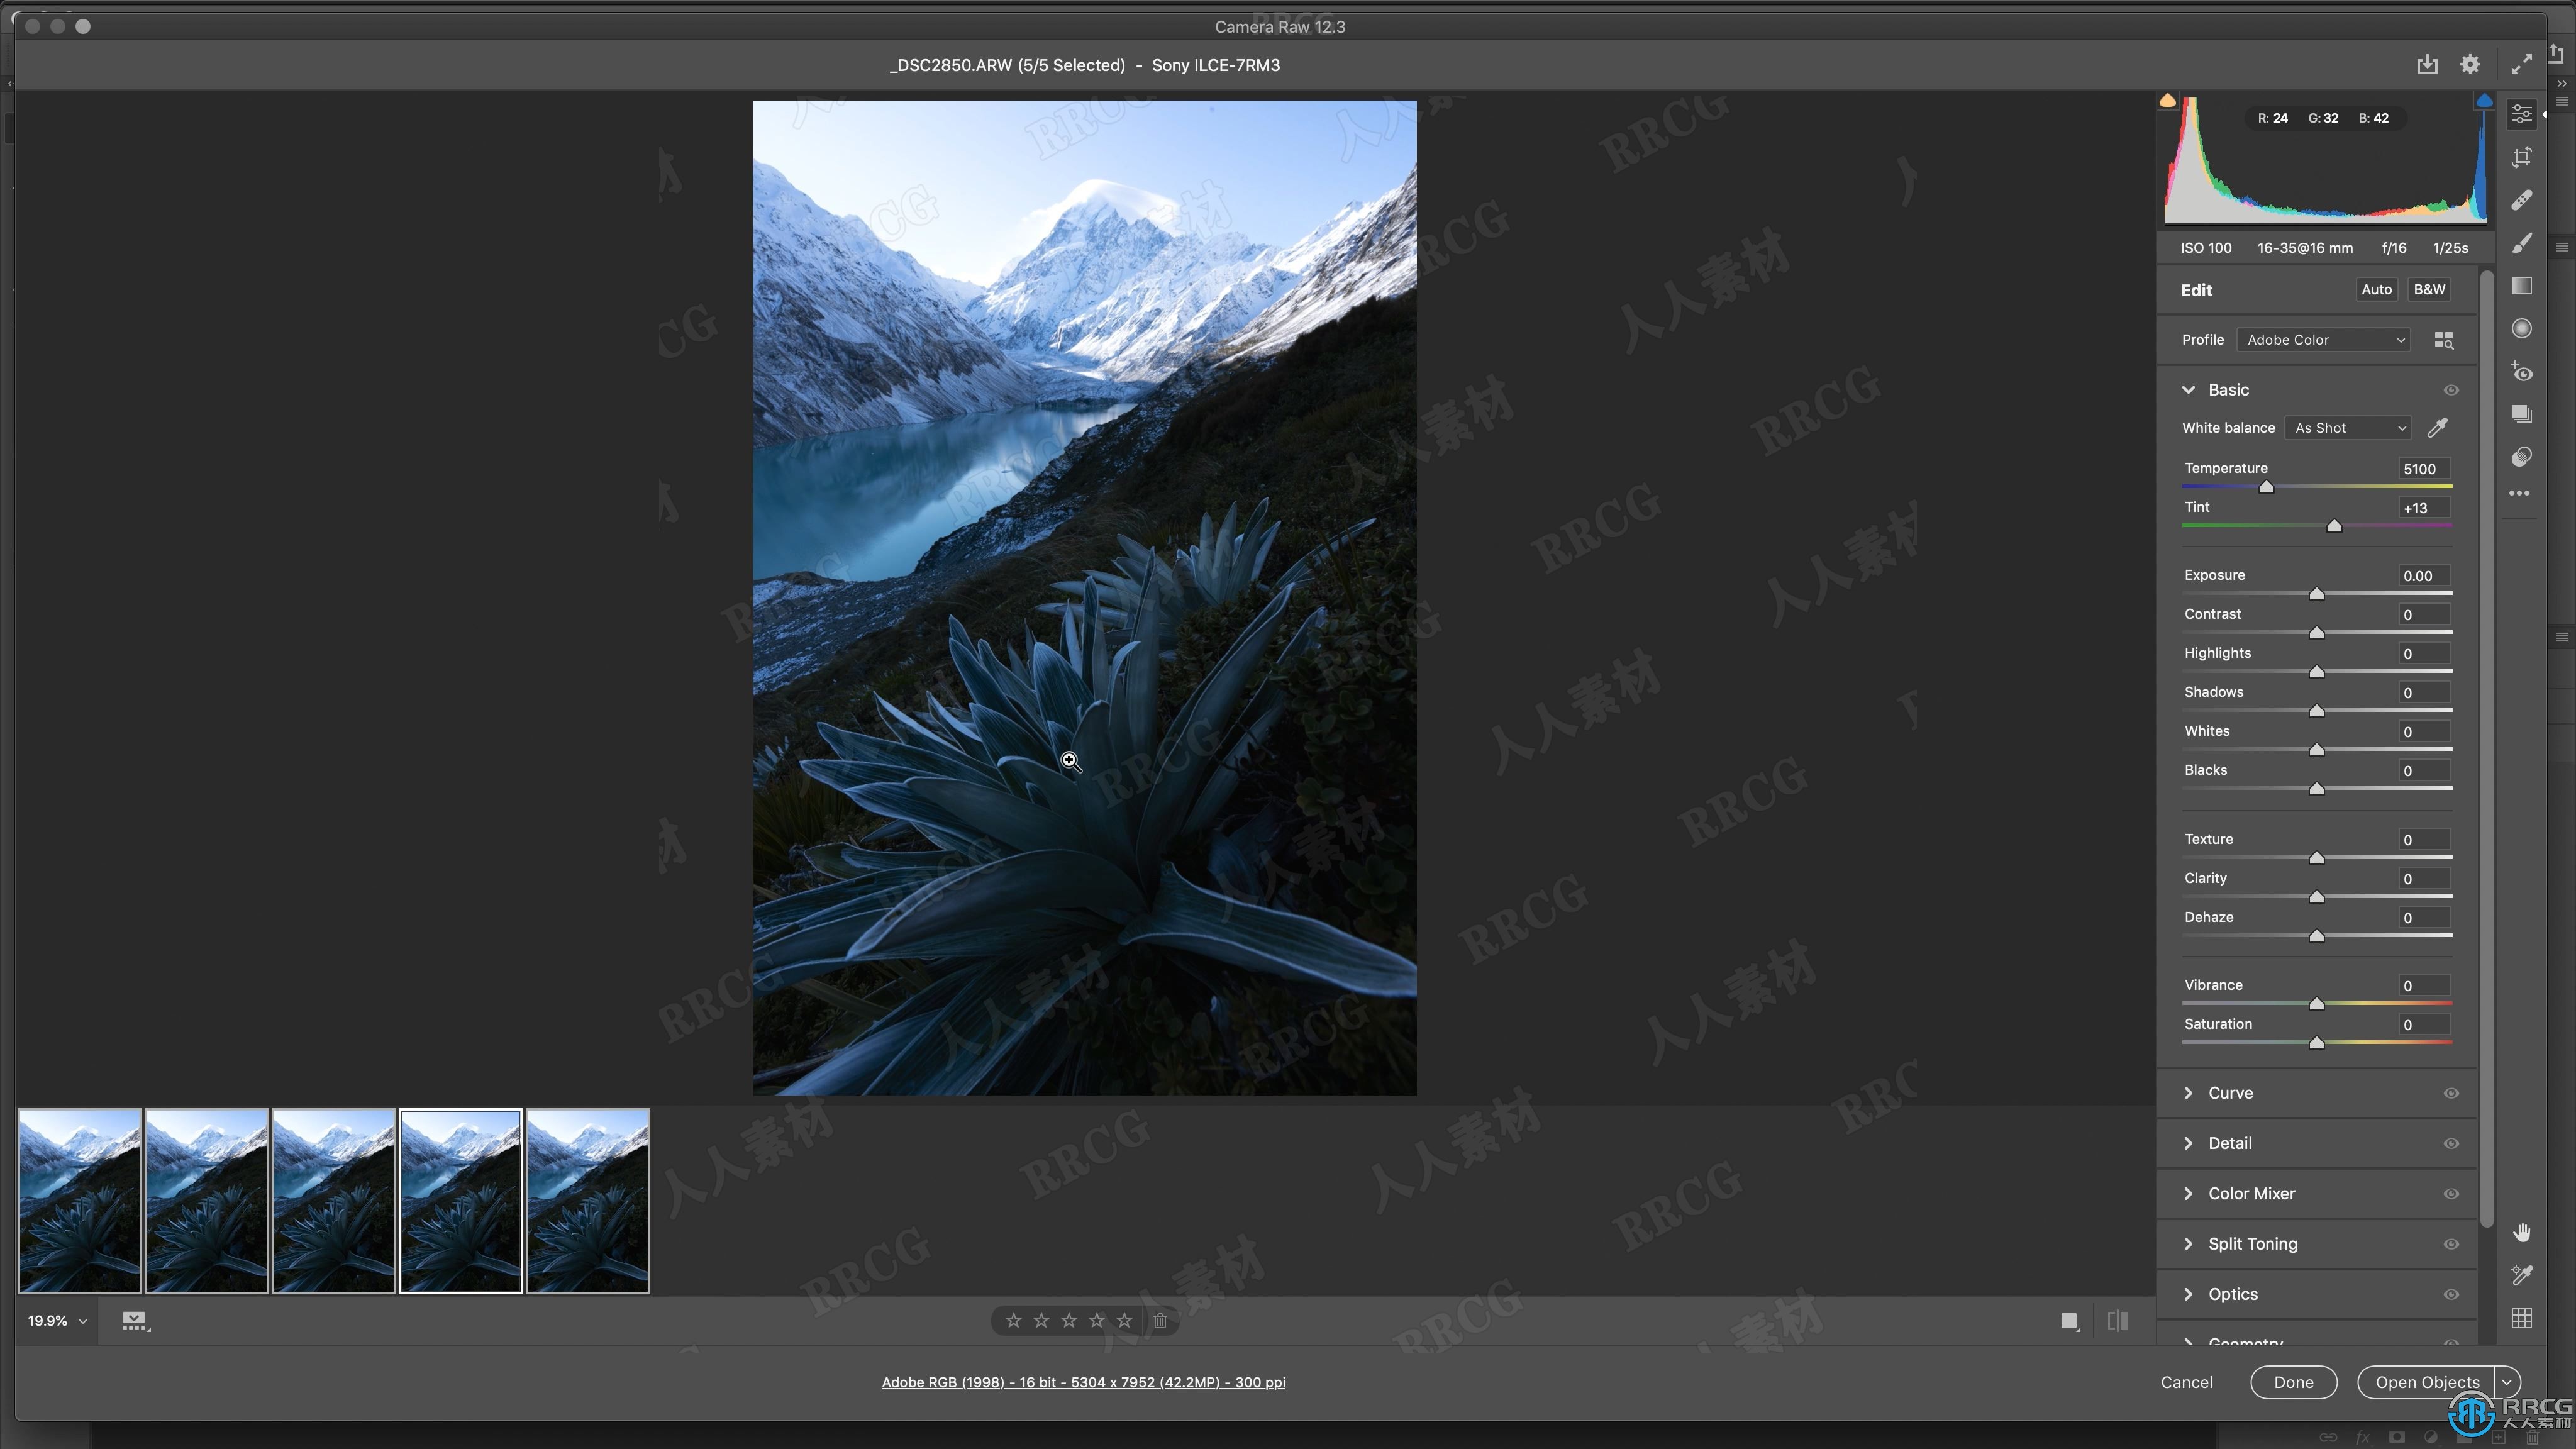Click the file info bar at bottom
Viewport: 2576px width, 1449px height.
1084,1382
